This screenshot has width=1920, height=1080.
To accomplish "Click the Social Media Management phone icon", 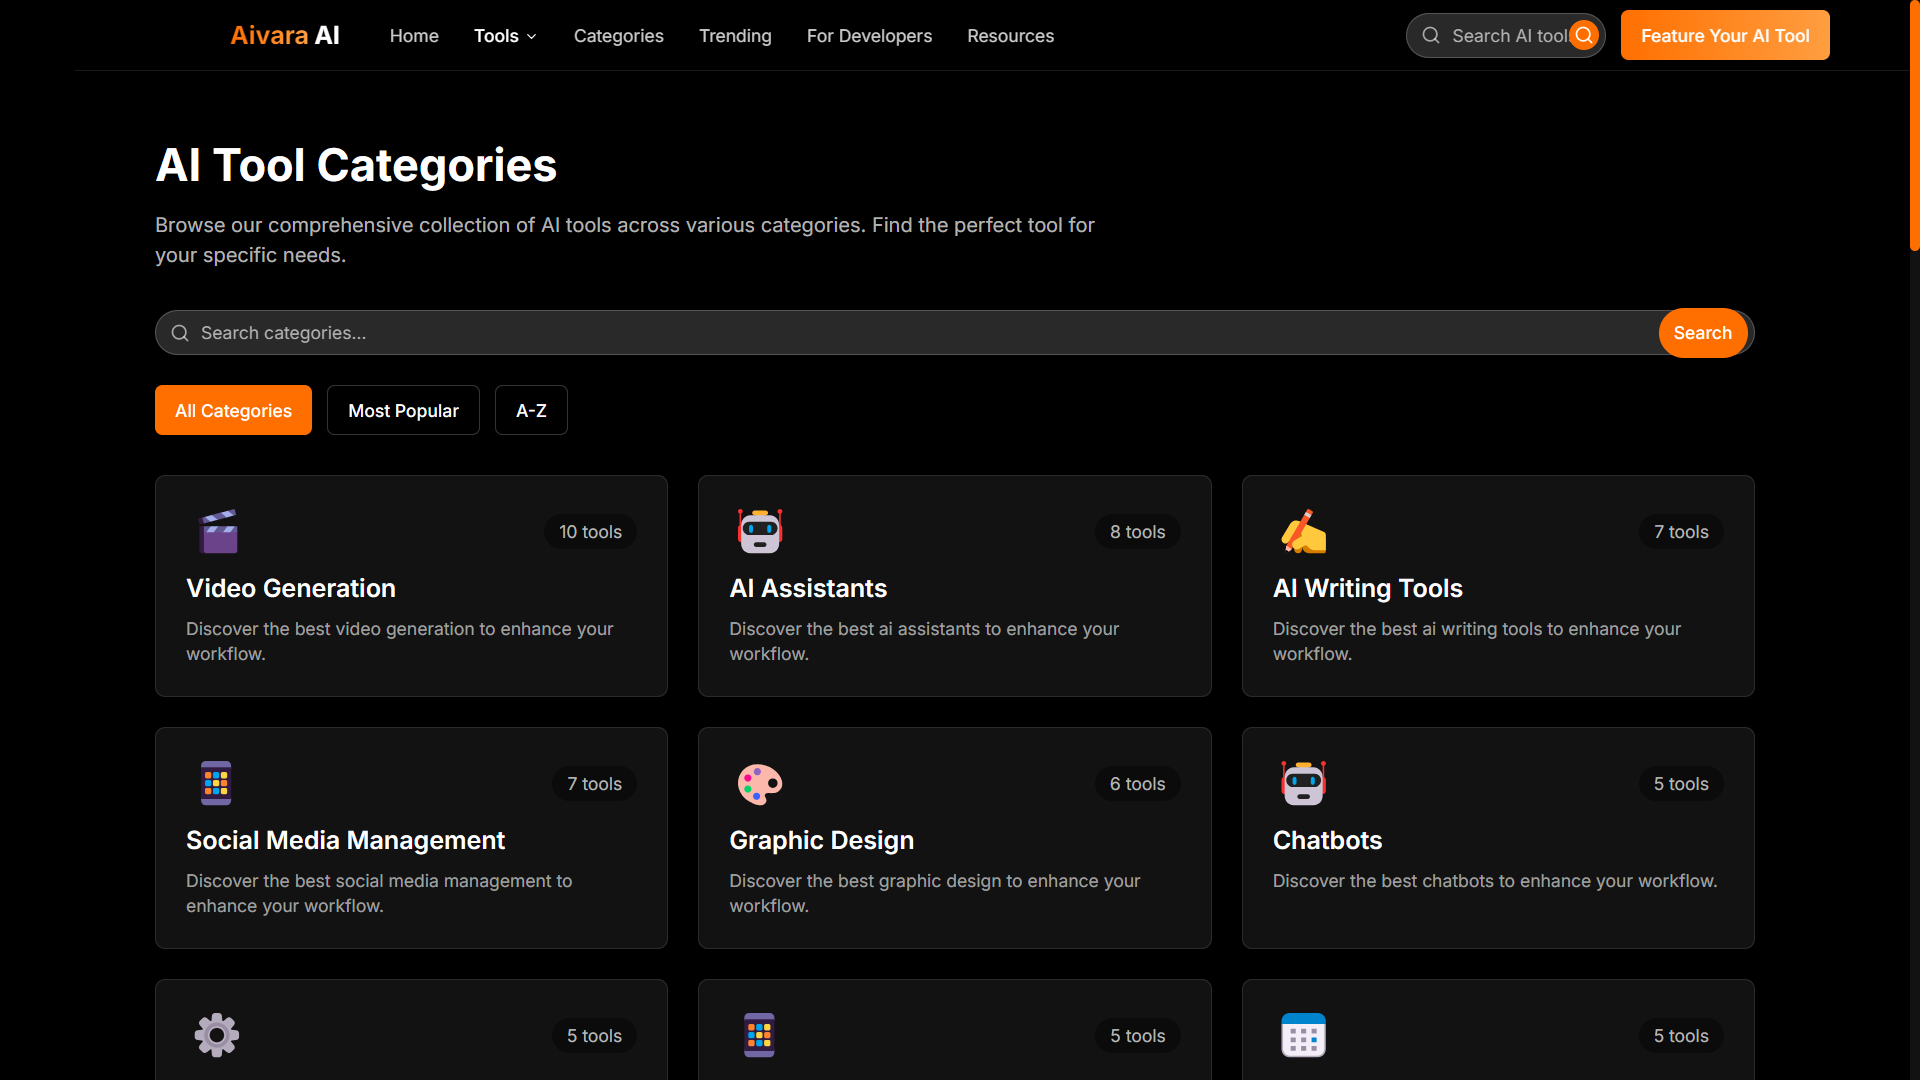I will click(x=216, y=784).
